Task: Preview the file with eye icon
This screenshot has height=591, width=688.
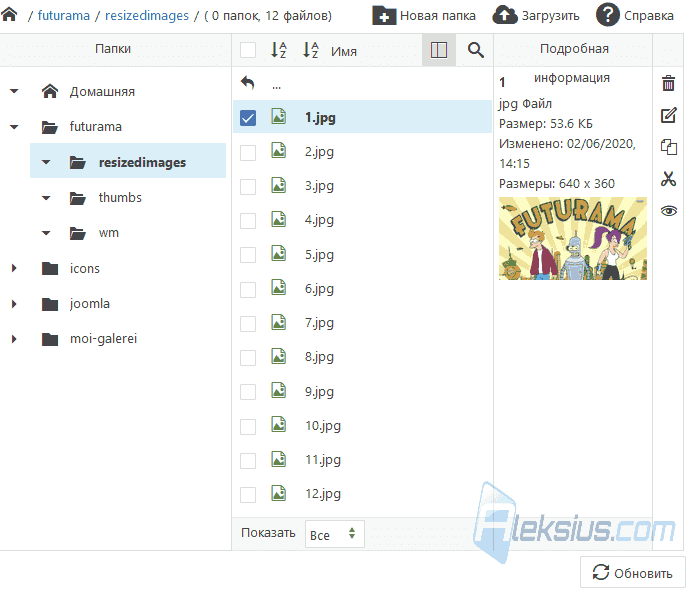Action: click(x=669, y=211)
